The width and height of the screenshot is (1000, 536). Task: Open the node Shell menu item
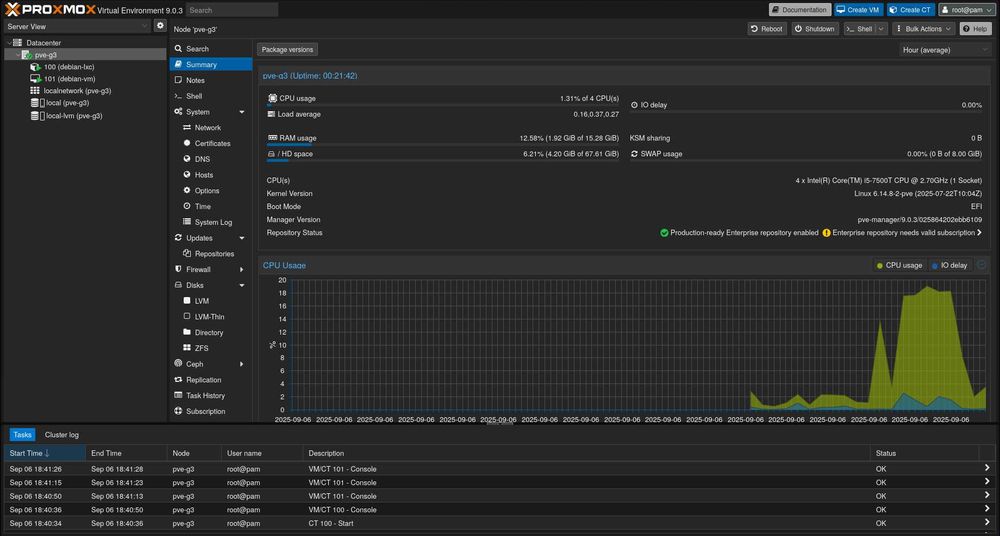(210, 96)
